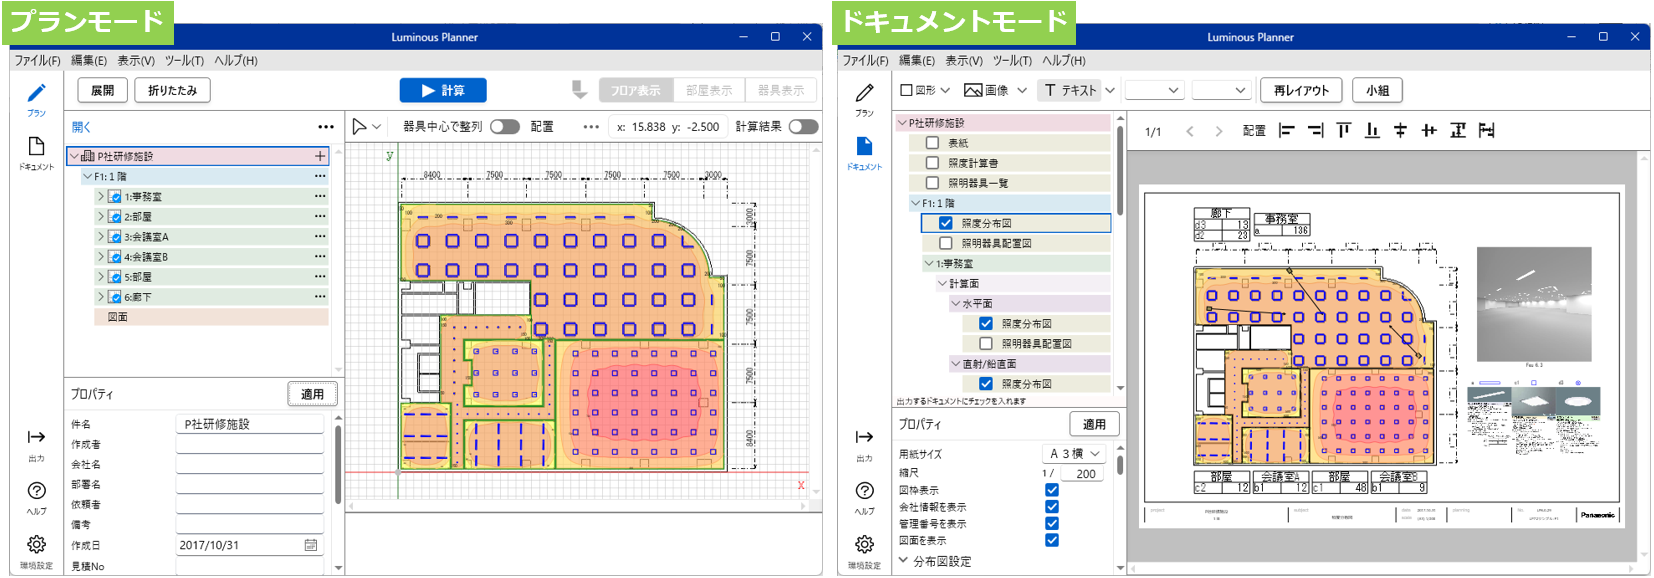Click the plus icon on the P社研修施設 row
The height and width of the screenshot is (578, 1654).
click(320, 156)
